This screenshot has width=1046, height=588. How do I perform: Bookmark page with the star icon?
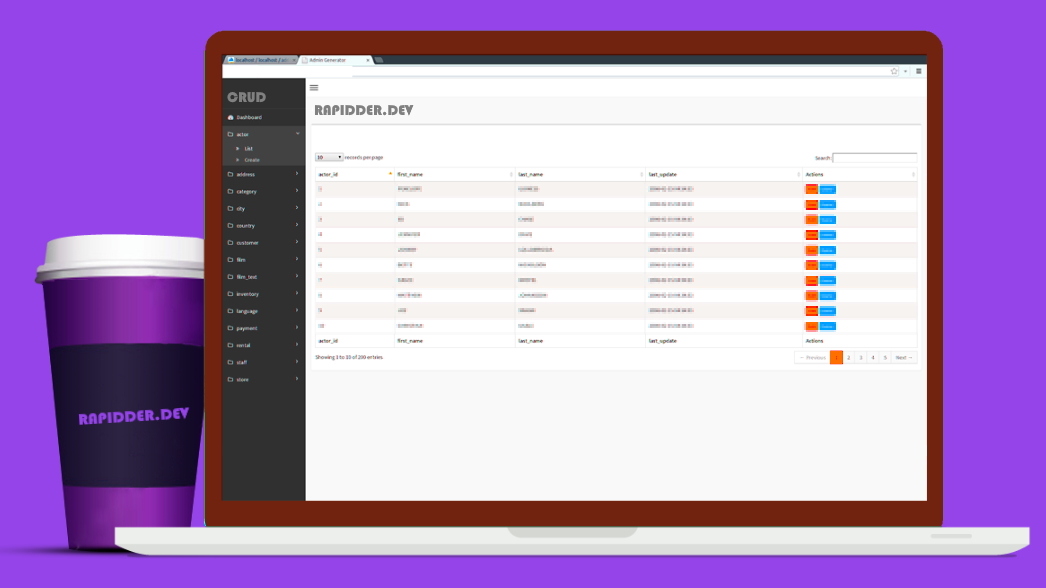[x=894, y=71]
